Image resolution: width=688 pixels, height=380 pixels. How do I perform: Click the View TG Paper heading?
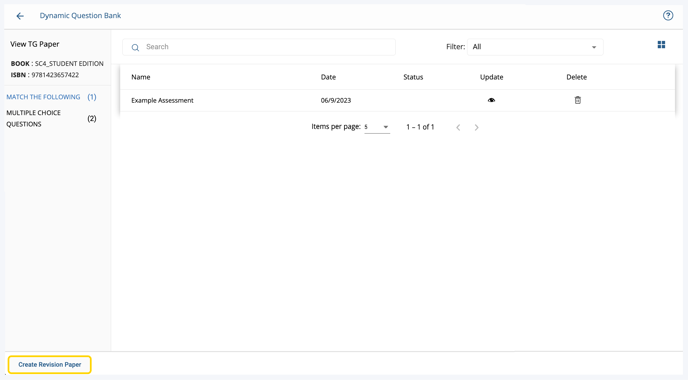coord(35,44)
